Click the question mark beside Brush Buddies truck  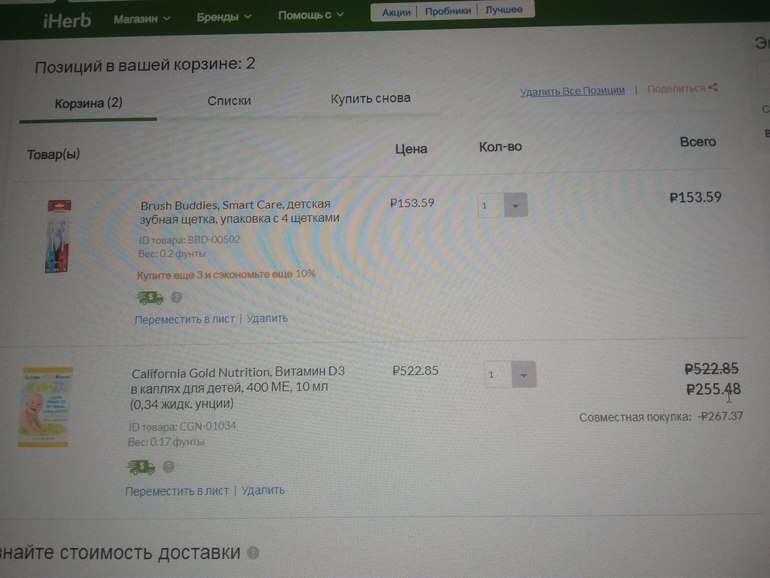pos(177,297)
